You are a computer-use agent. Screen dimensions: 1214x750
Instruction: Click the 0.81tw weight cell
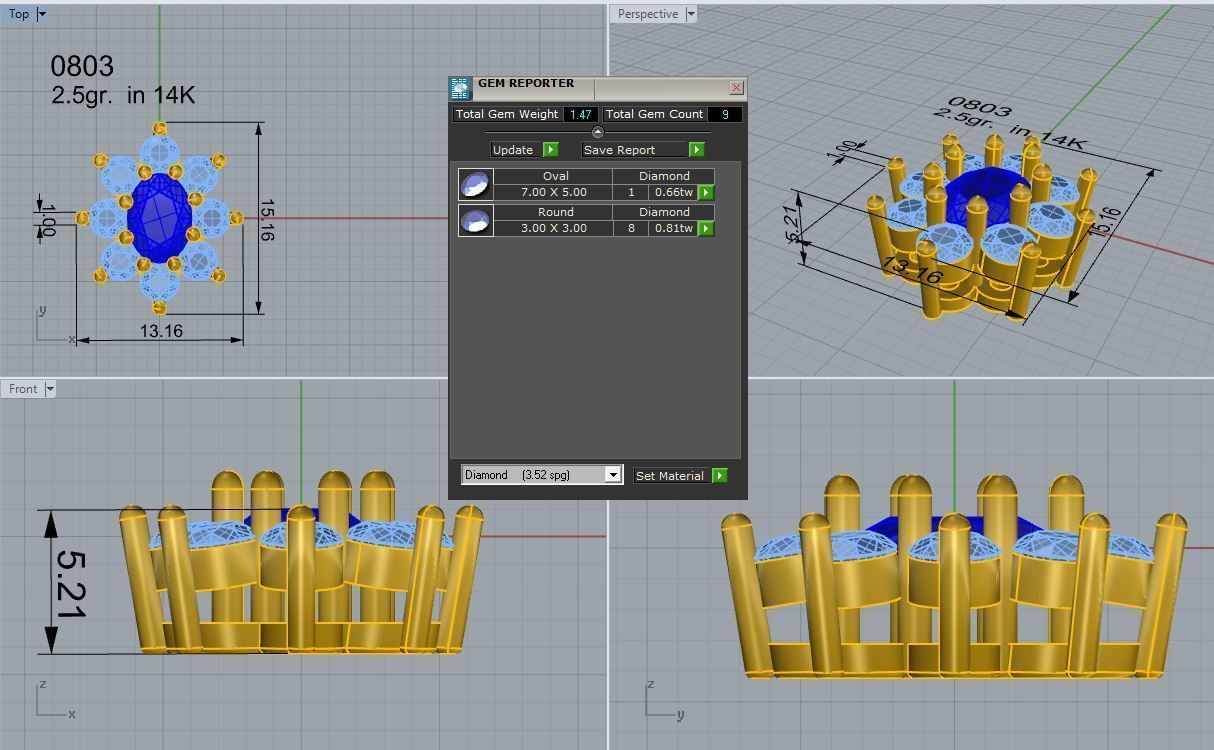[674, 228]
